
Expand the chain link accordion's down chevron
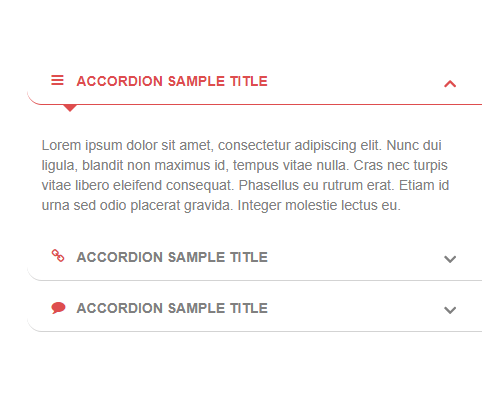coord(450,259)
